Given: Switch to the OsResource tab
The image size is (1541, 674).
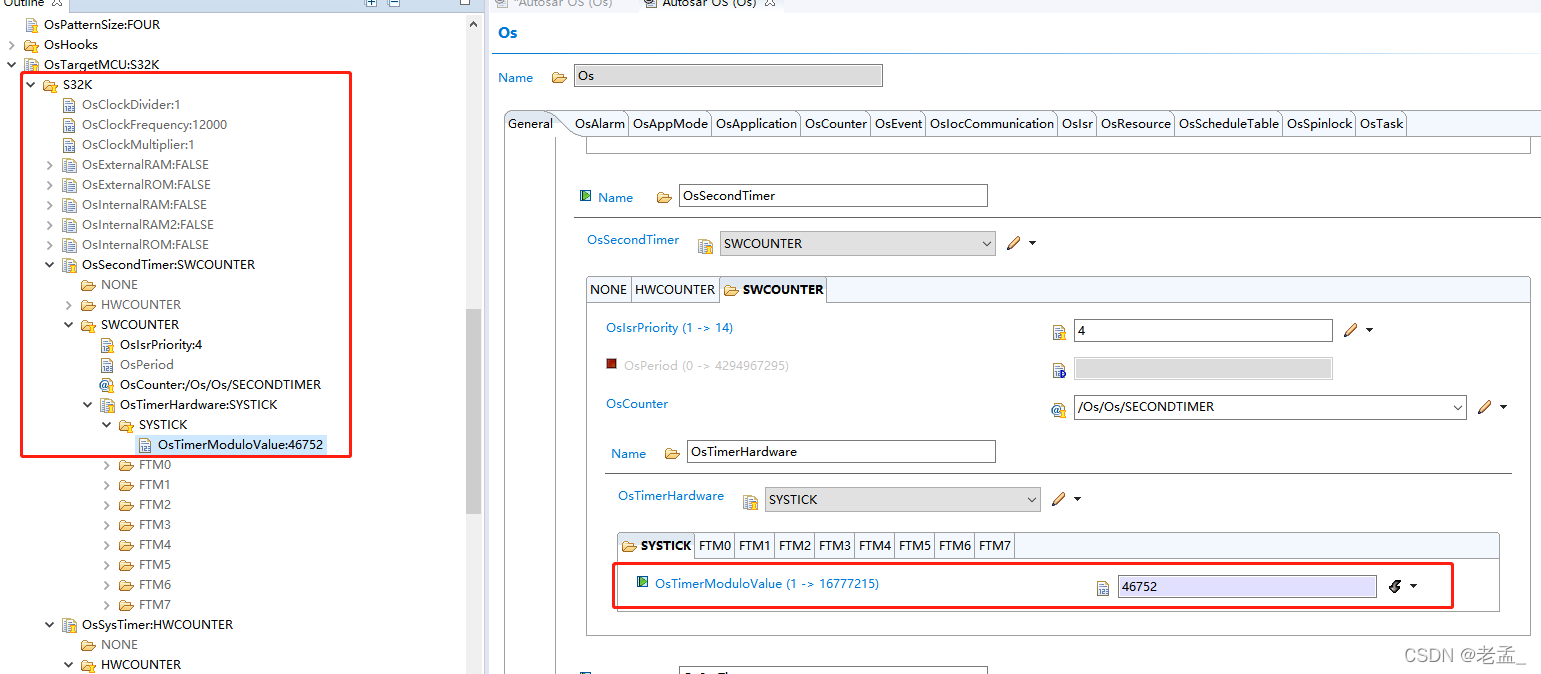Looking at the screenshot, I should 1136,124.
